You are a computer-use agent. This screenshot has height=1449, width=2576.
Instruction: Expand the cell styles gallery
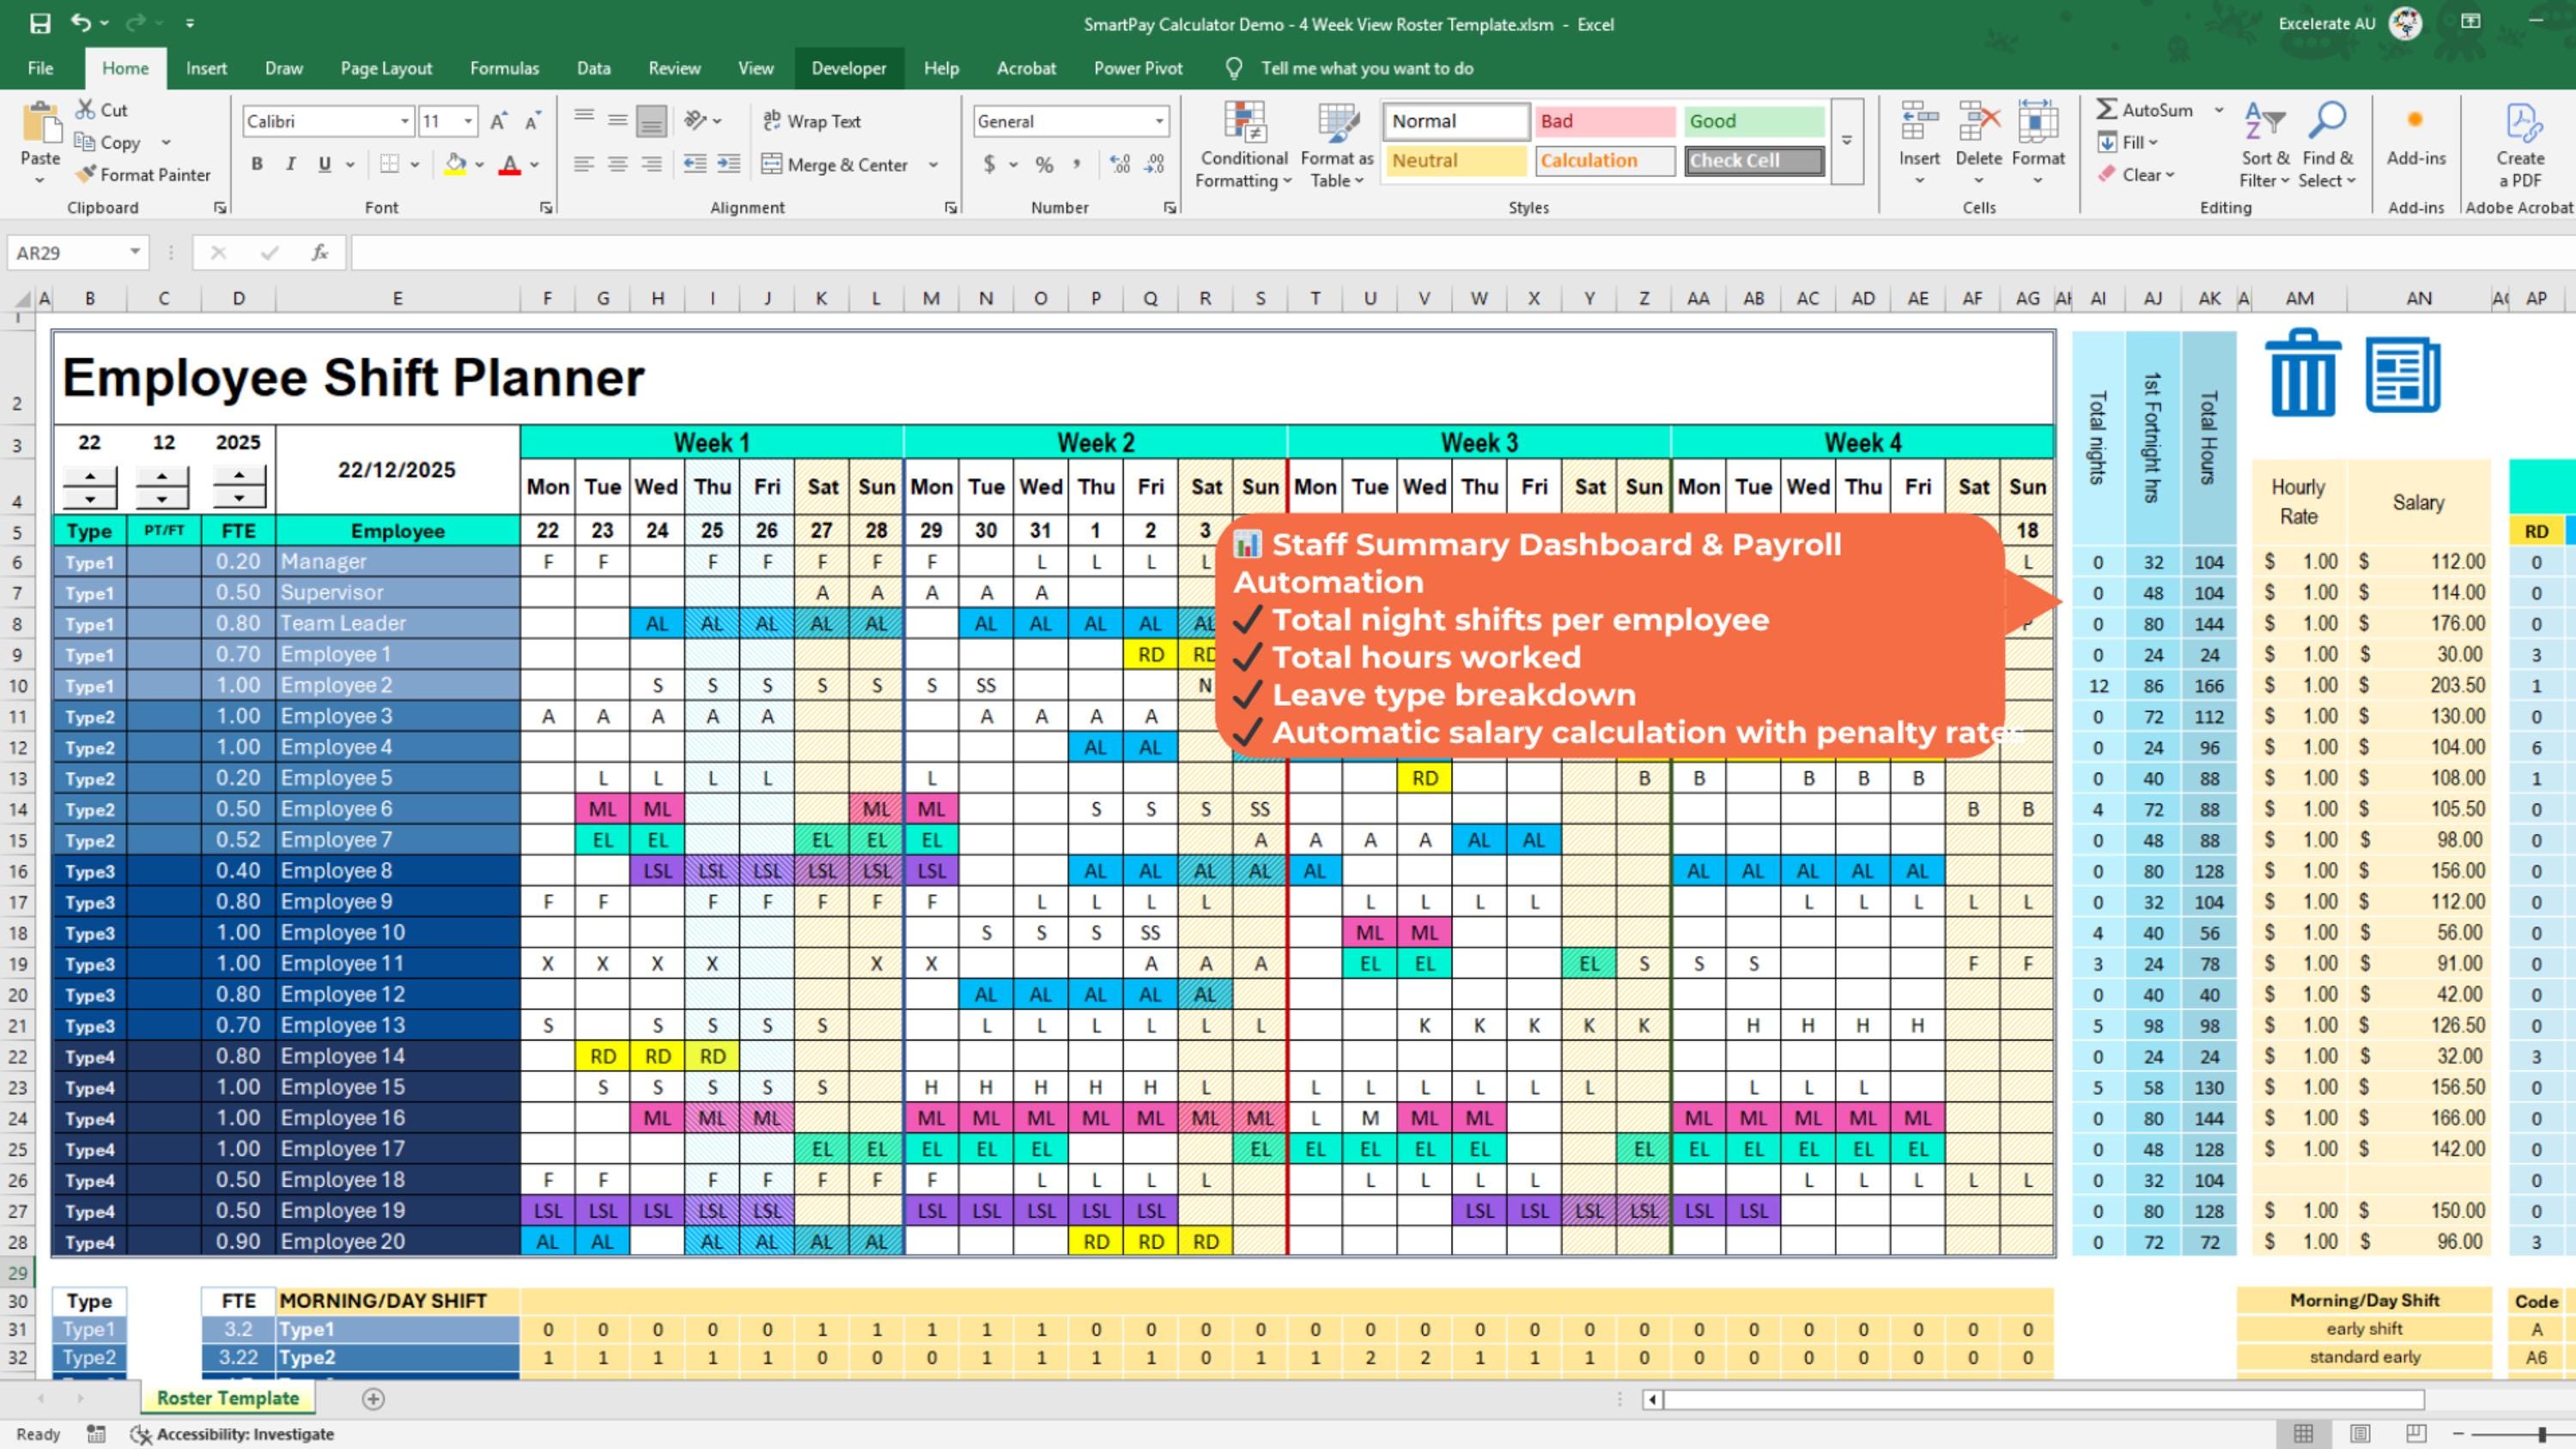(x=1847, y=141)
